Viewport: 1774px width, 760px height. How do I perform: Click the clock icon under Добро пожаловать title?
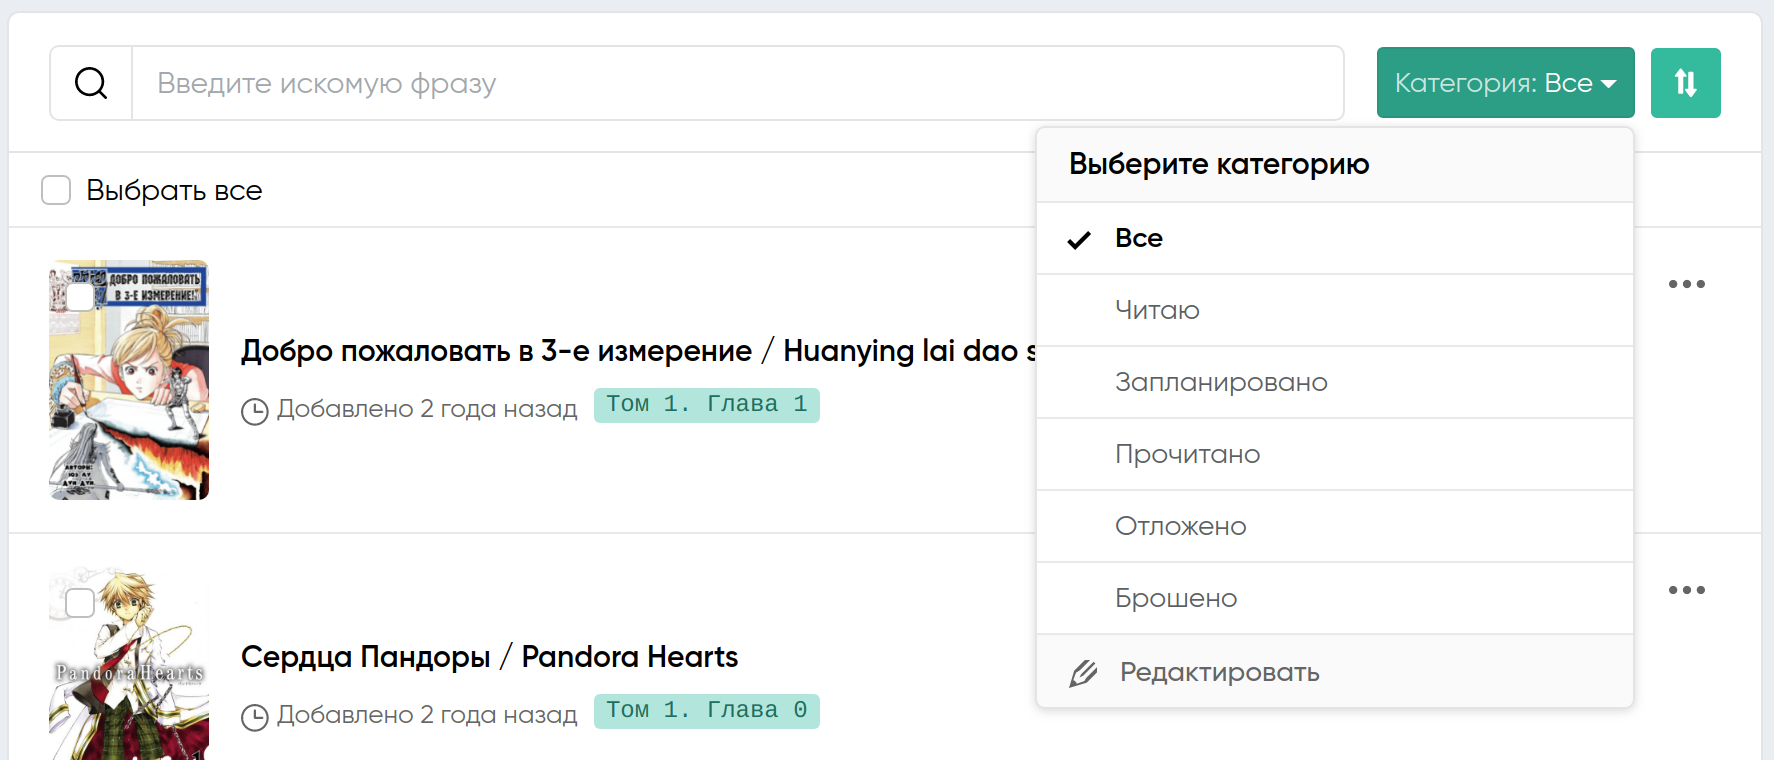pos(255,411)
